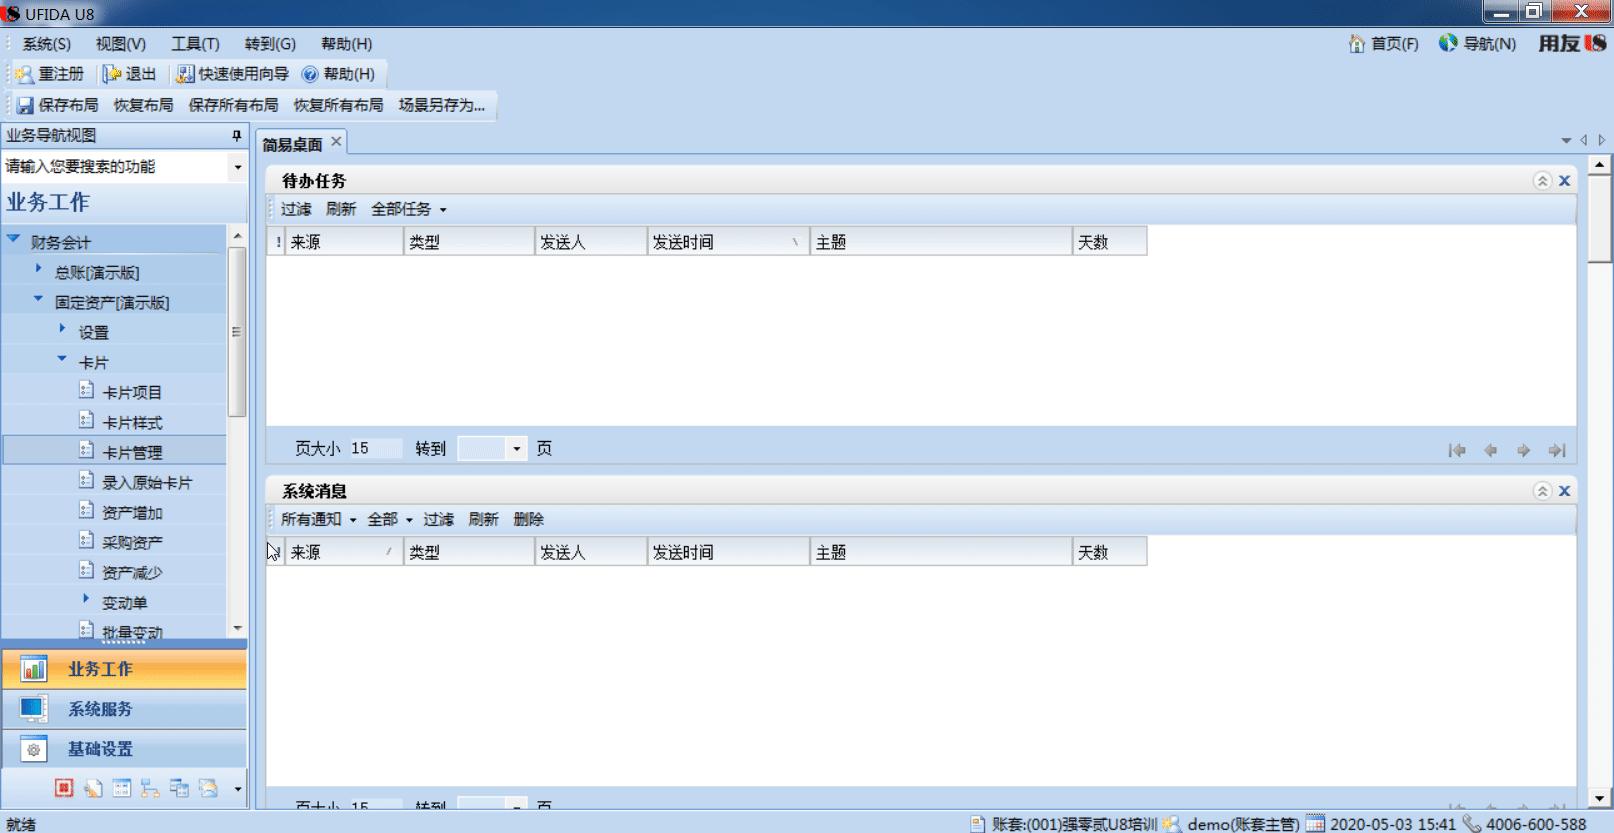This screenshot has height=833, width=1614.
Task: Go to next page in 待办任务
Action: tap(1523, 450)
